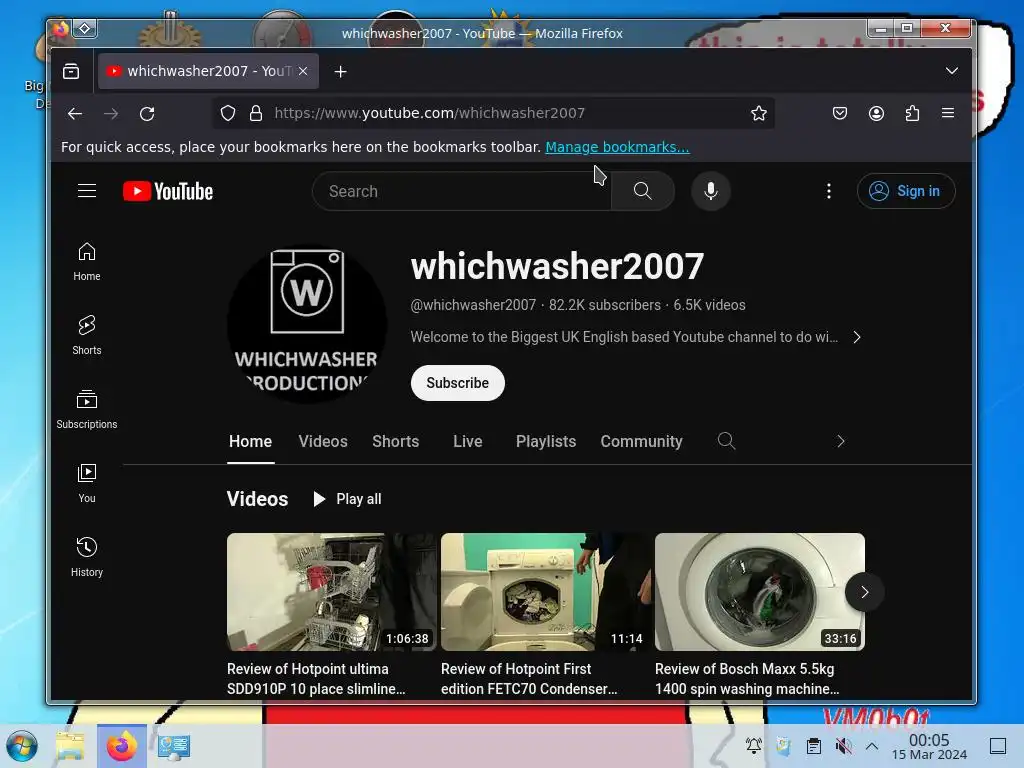The width and height of the screenshot is (1024, 768).
Task: Subscribe to whichwasher2007 channel
Action: (457, 383)
